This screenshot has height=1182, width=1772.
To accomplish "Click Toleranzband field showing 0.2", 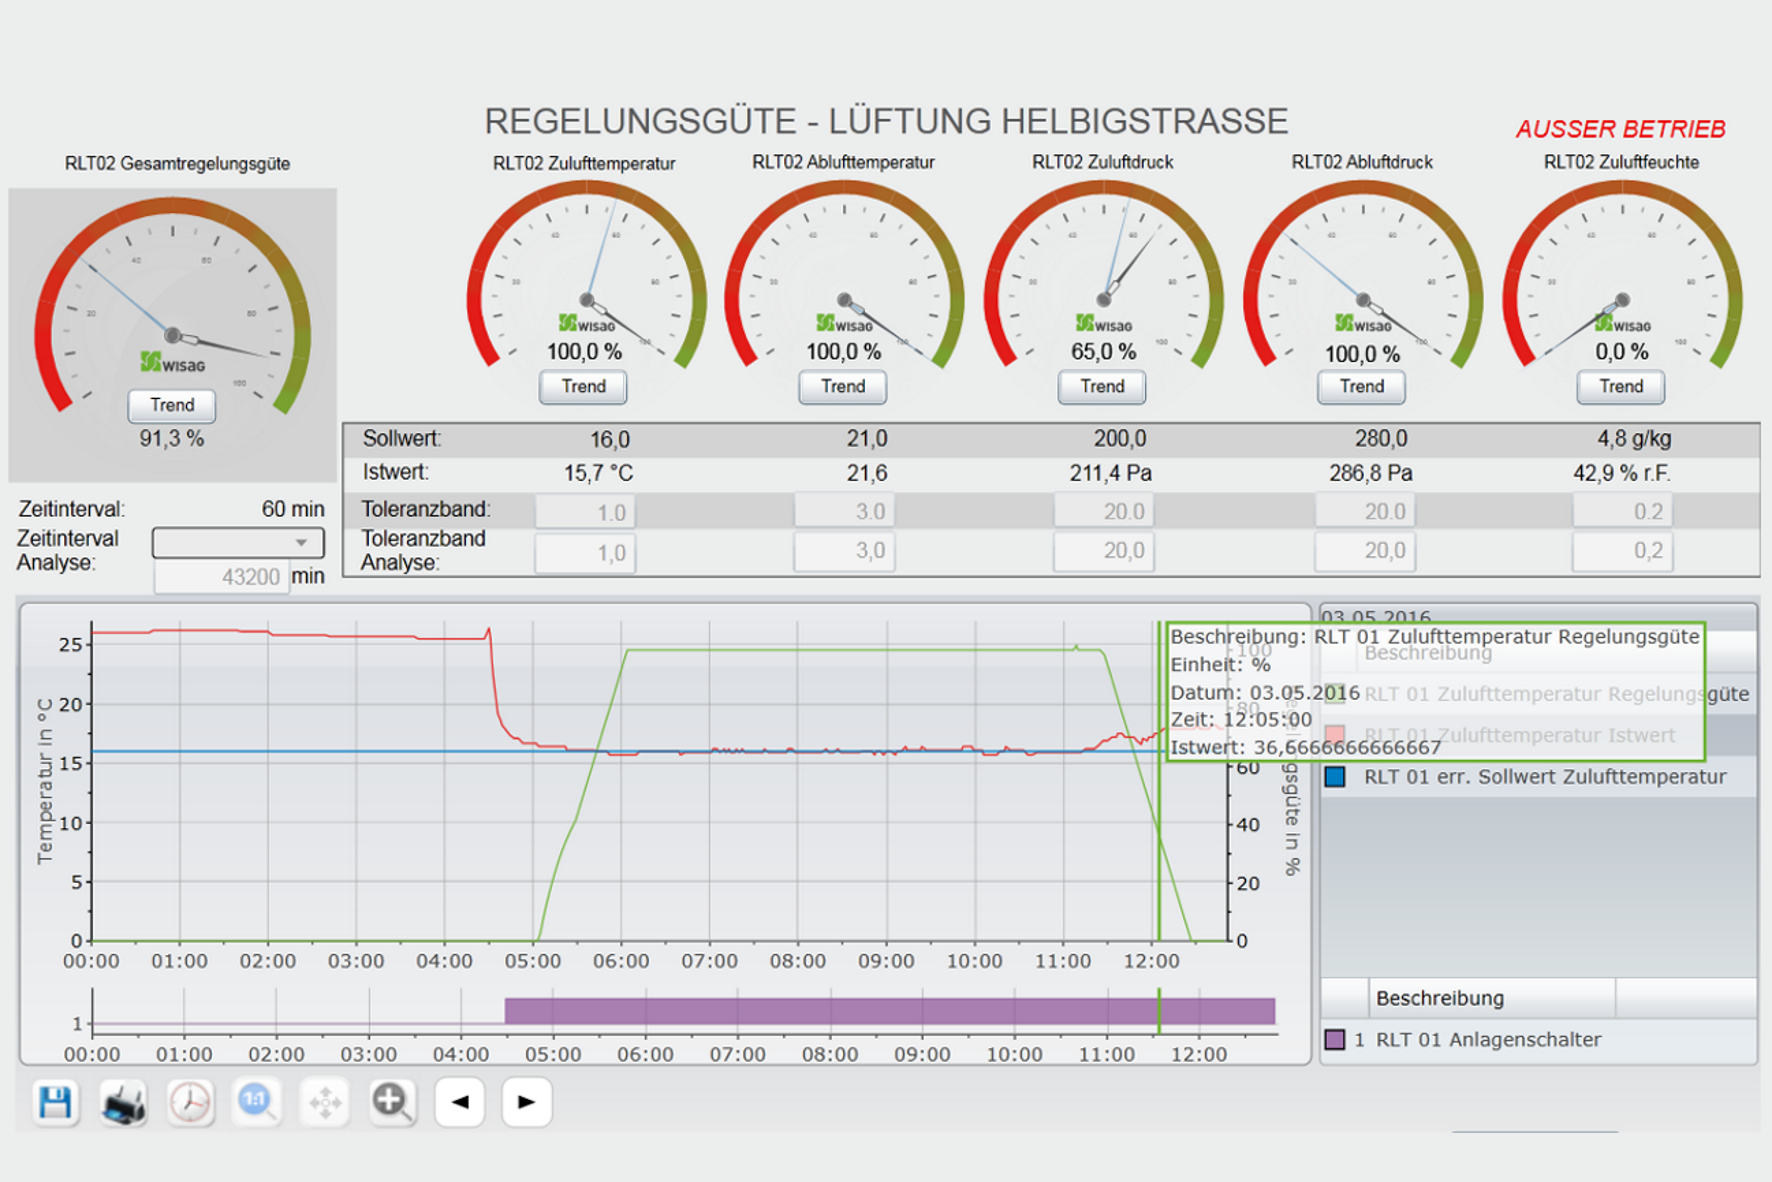I will click(1622, 511).
